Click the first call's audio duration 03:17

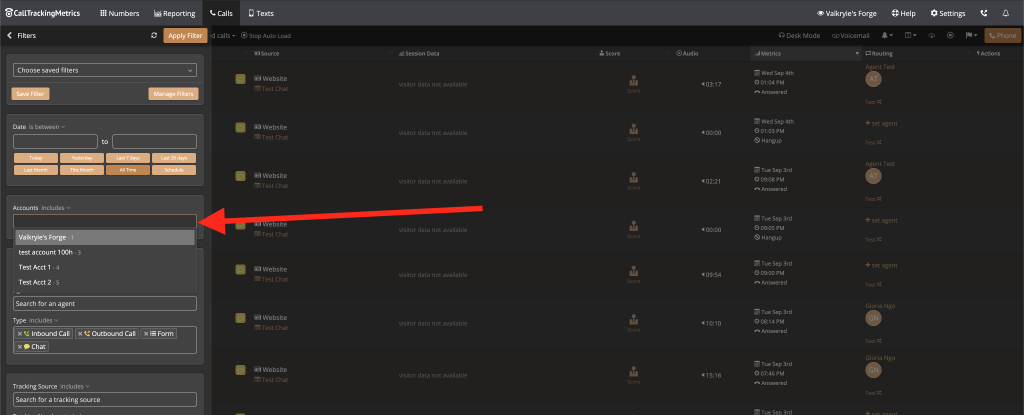(711, 84)
